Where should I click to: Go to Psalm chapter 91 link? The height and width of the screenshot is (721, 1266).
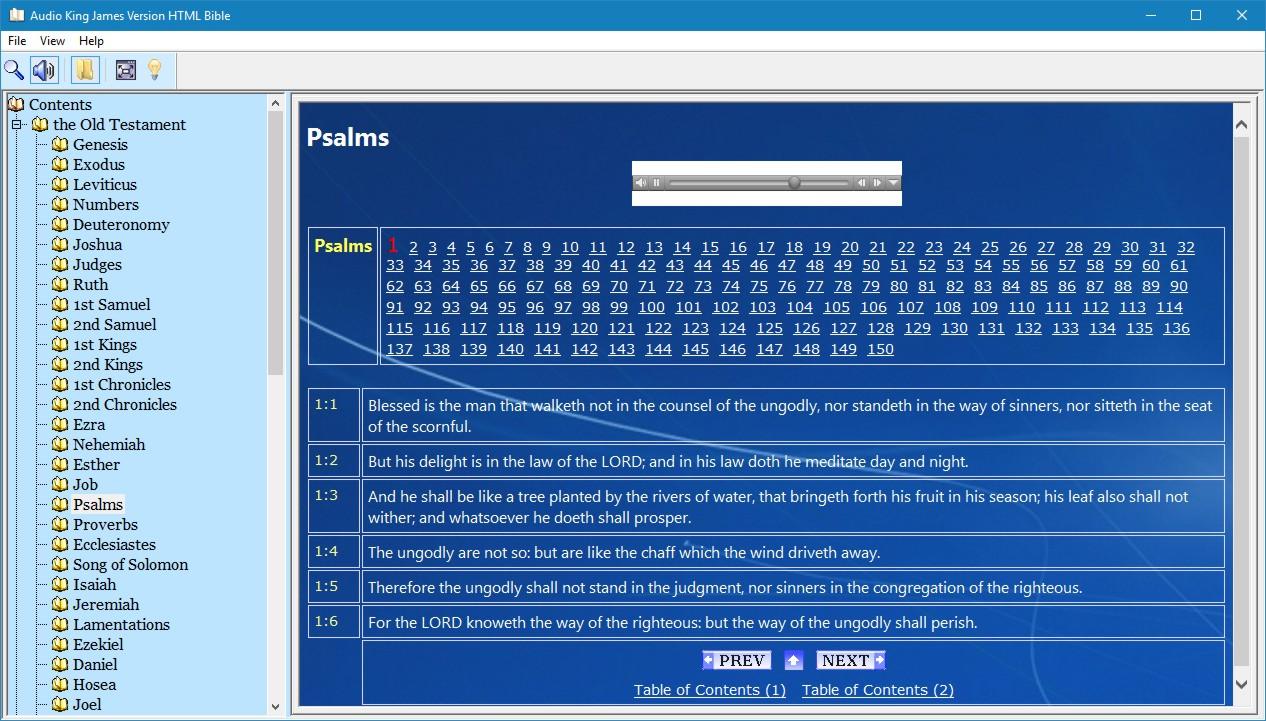point(395,308)
